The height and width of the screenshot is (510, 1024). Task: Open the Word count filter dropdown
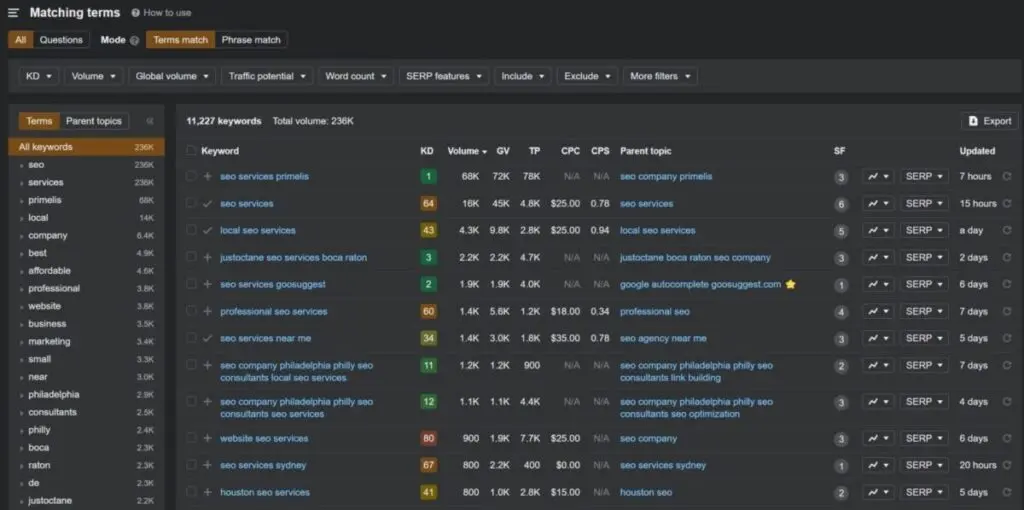[x=356, y=76]
